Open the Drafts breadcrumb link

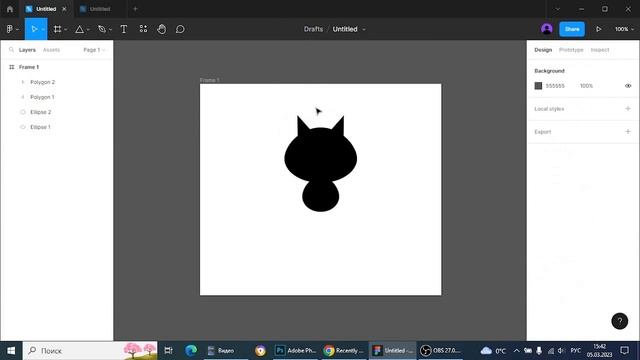pos(313,29)
